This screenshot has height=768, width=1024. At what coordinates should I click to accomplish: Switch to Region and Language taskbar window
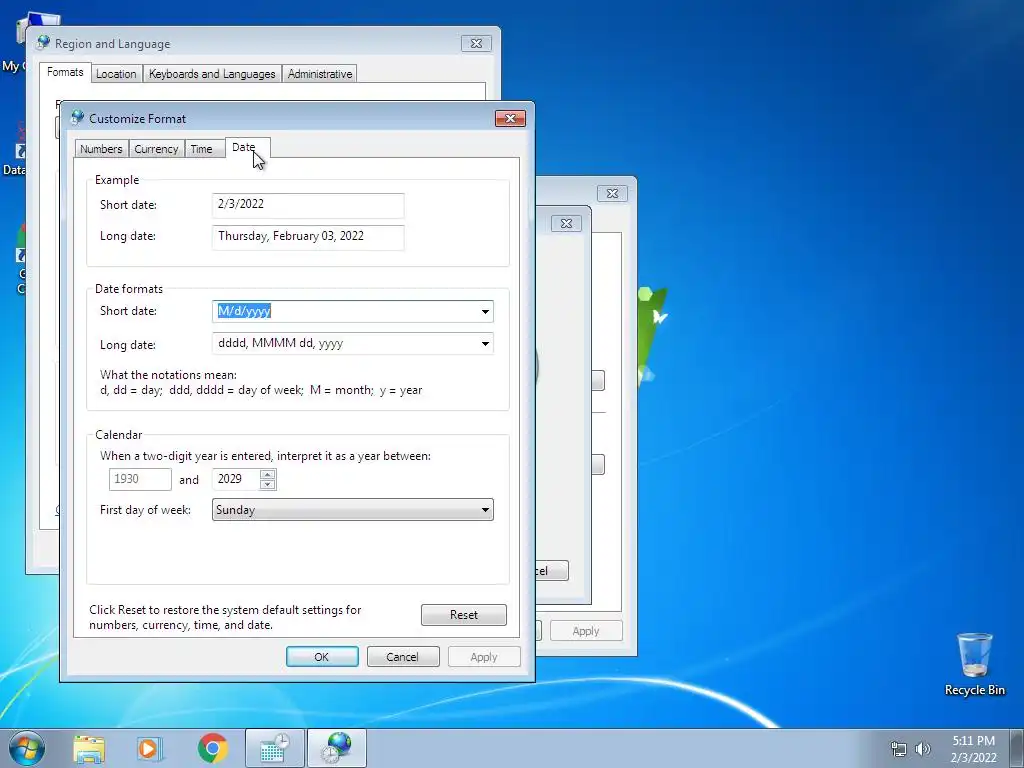(x=337, y=748)
